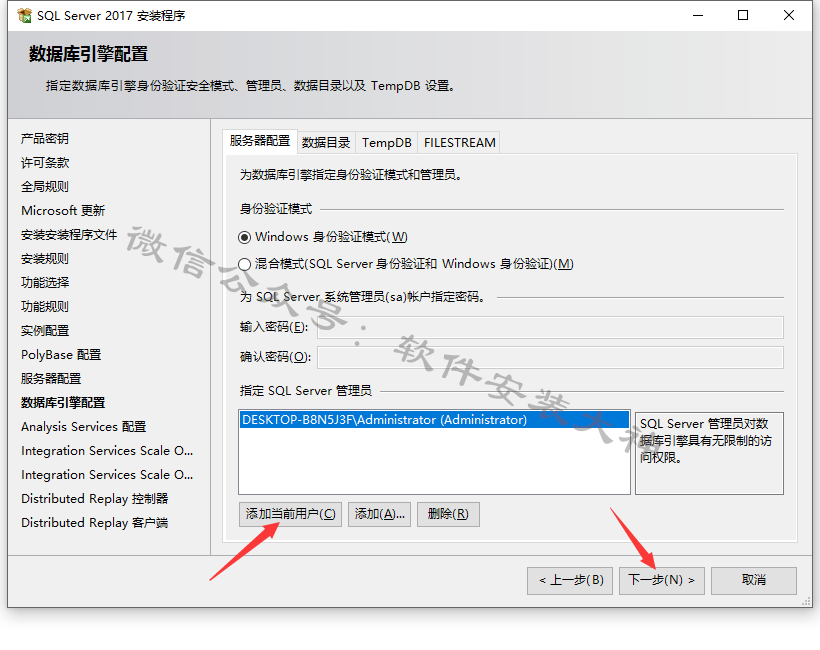Click Microsoft 更新 step in sidebar
This screenshot has height=650, width=820.
[63, 211]
